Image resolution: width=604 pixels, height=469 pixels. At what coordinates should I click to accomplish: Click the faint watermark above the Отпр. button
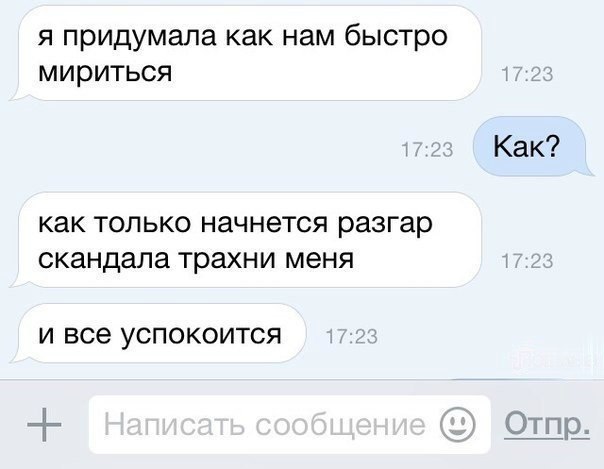[x=555, y=356]
